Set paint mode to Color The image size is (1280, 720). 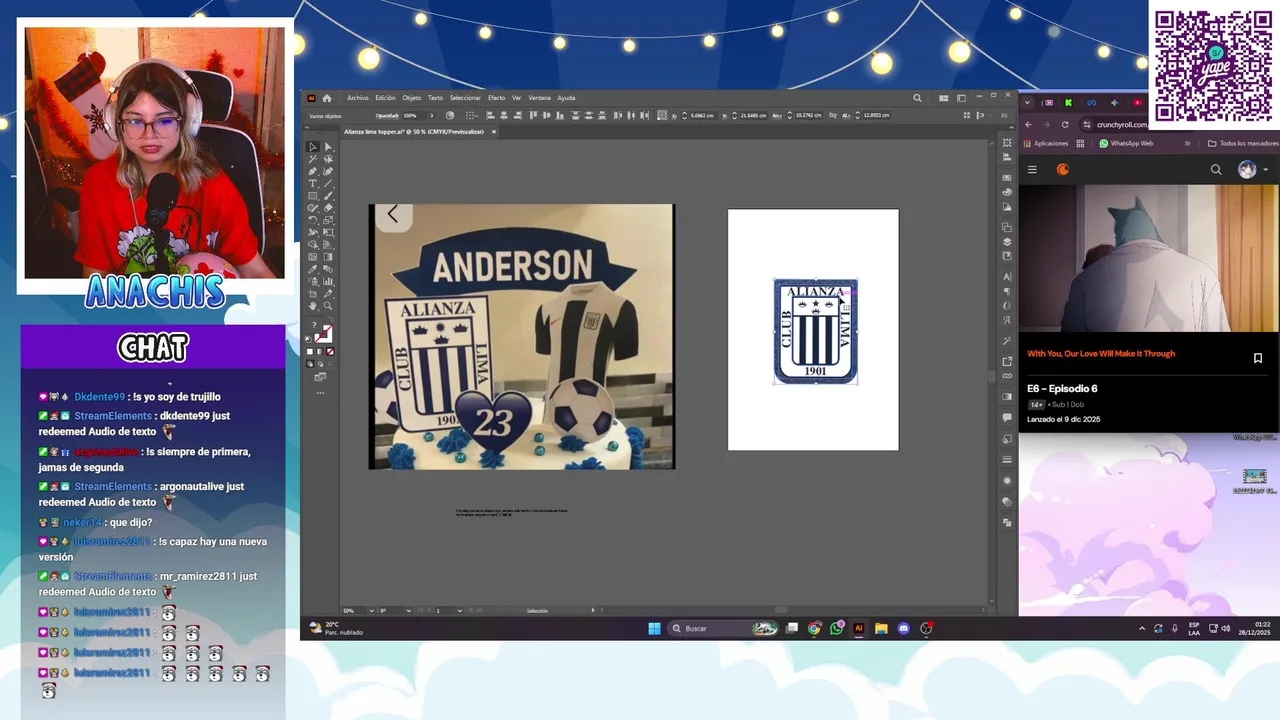[x=310, y=352]
